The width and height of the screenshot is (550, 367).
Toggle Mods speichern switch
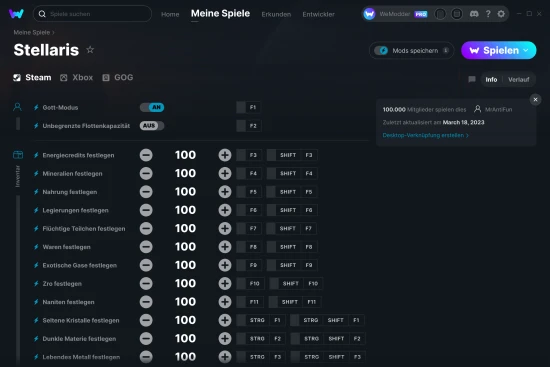(381, 51)
